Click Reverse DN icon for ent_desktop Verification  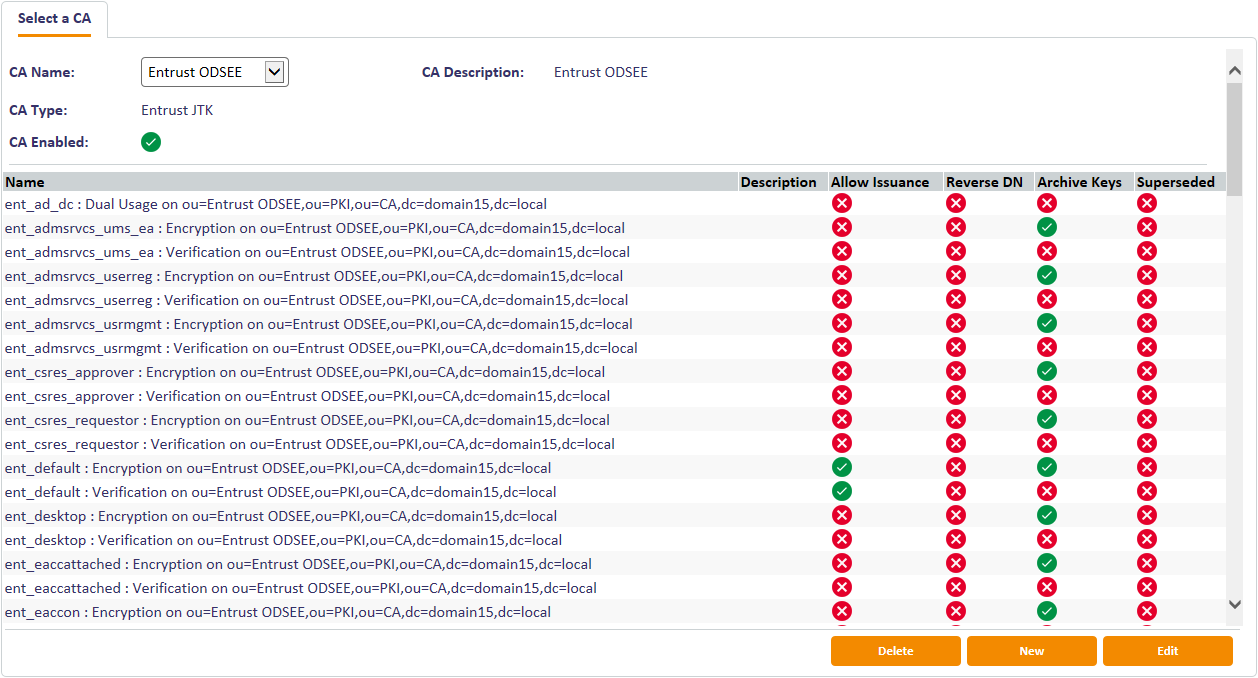pyautogui.click(x=956, y=539)
